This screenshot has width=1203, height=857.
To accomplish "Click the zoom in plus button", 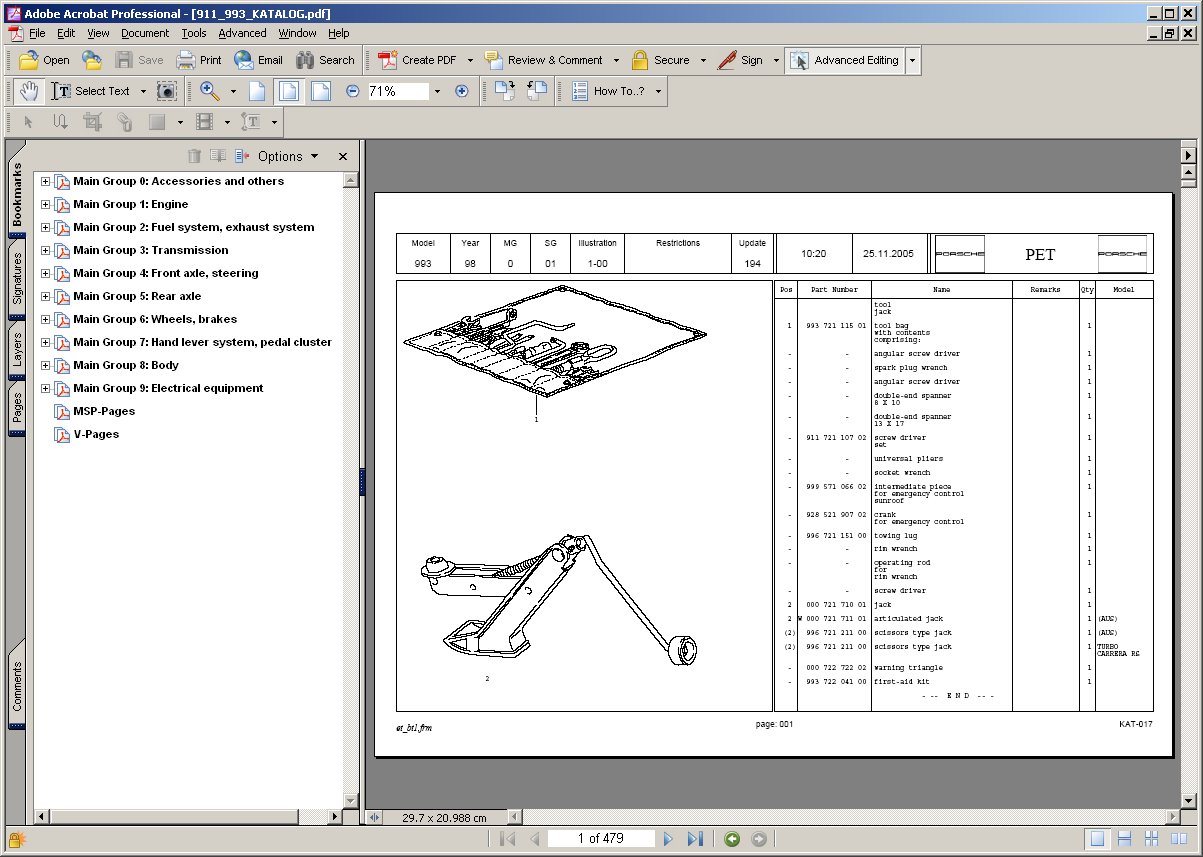I will (461, 91).
